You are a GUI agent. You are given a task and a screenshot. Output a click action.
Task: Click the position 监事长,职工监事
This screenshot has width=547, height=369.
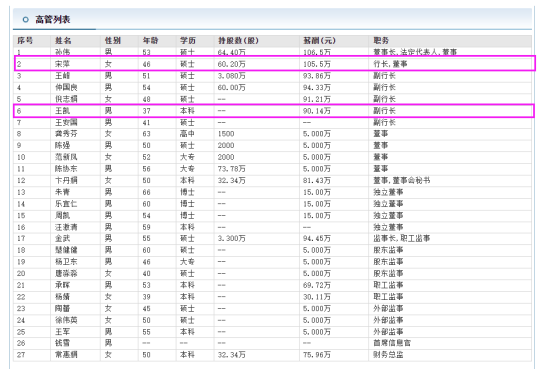click(x=402, y=239)
